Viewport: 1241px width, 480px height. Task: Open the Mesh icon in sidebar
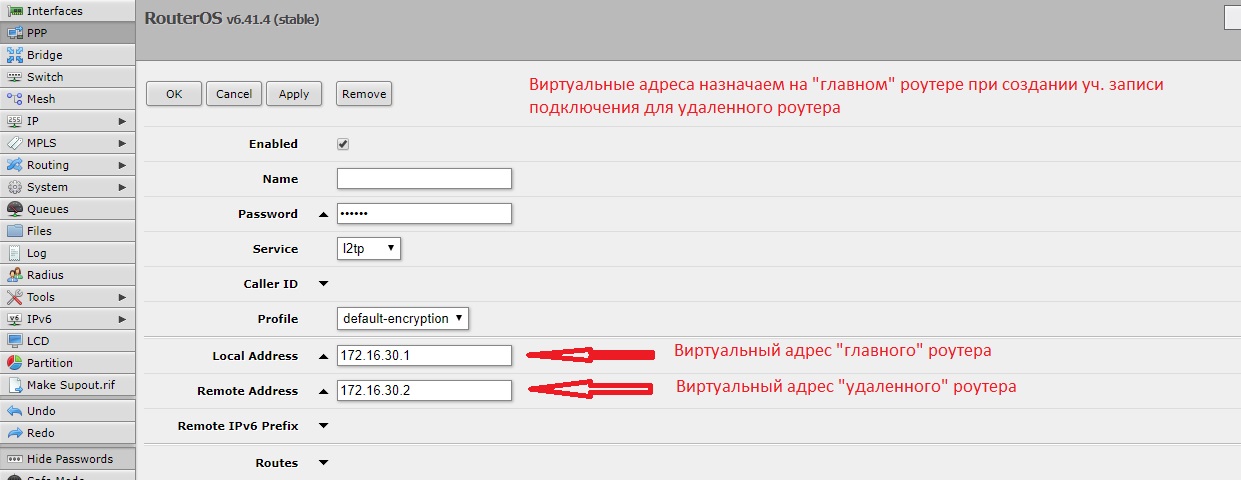click(x=15, y=99)
